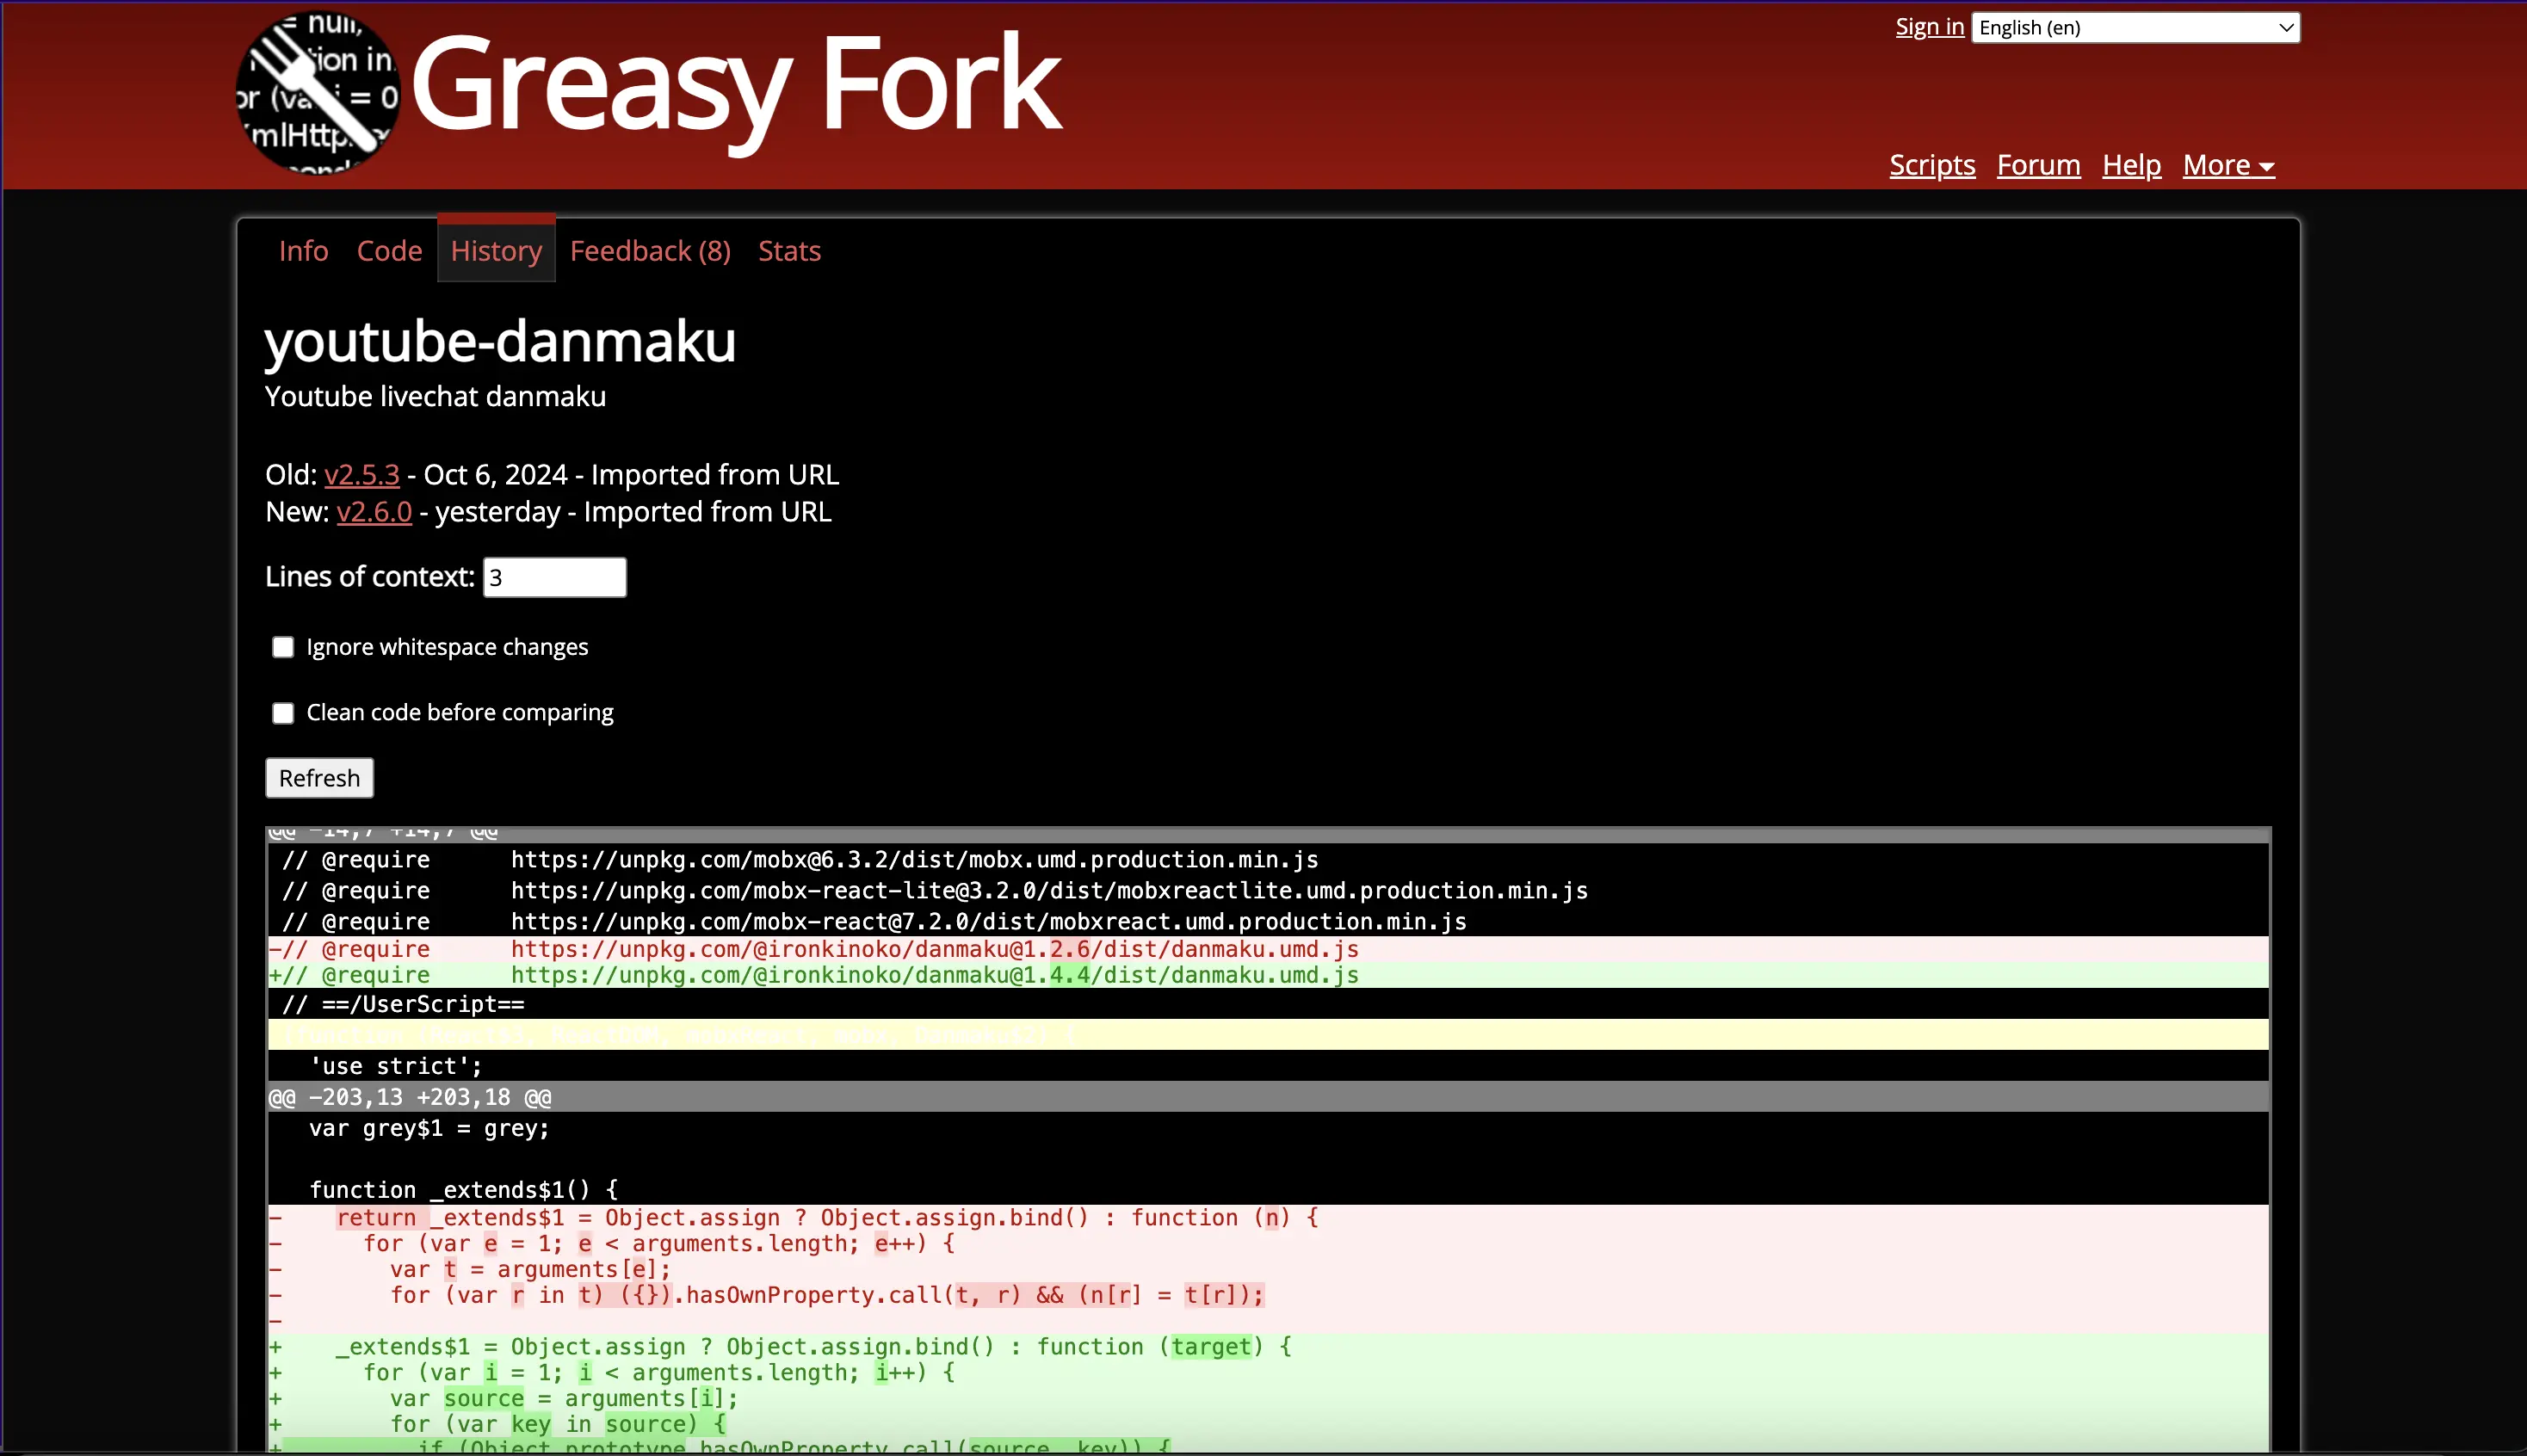Enable Clean code before comparing checkbox
The width and height of the screenshot is (2527, 1456).
(x=283, y=713)
